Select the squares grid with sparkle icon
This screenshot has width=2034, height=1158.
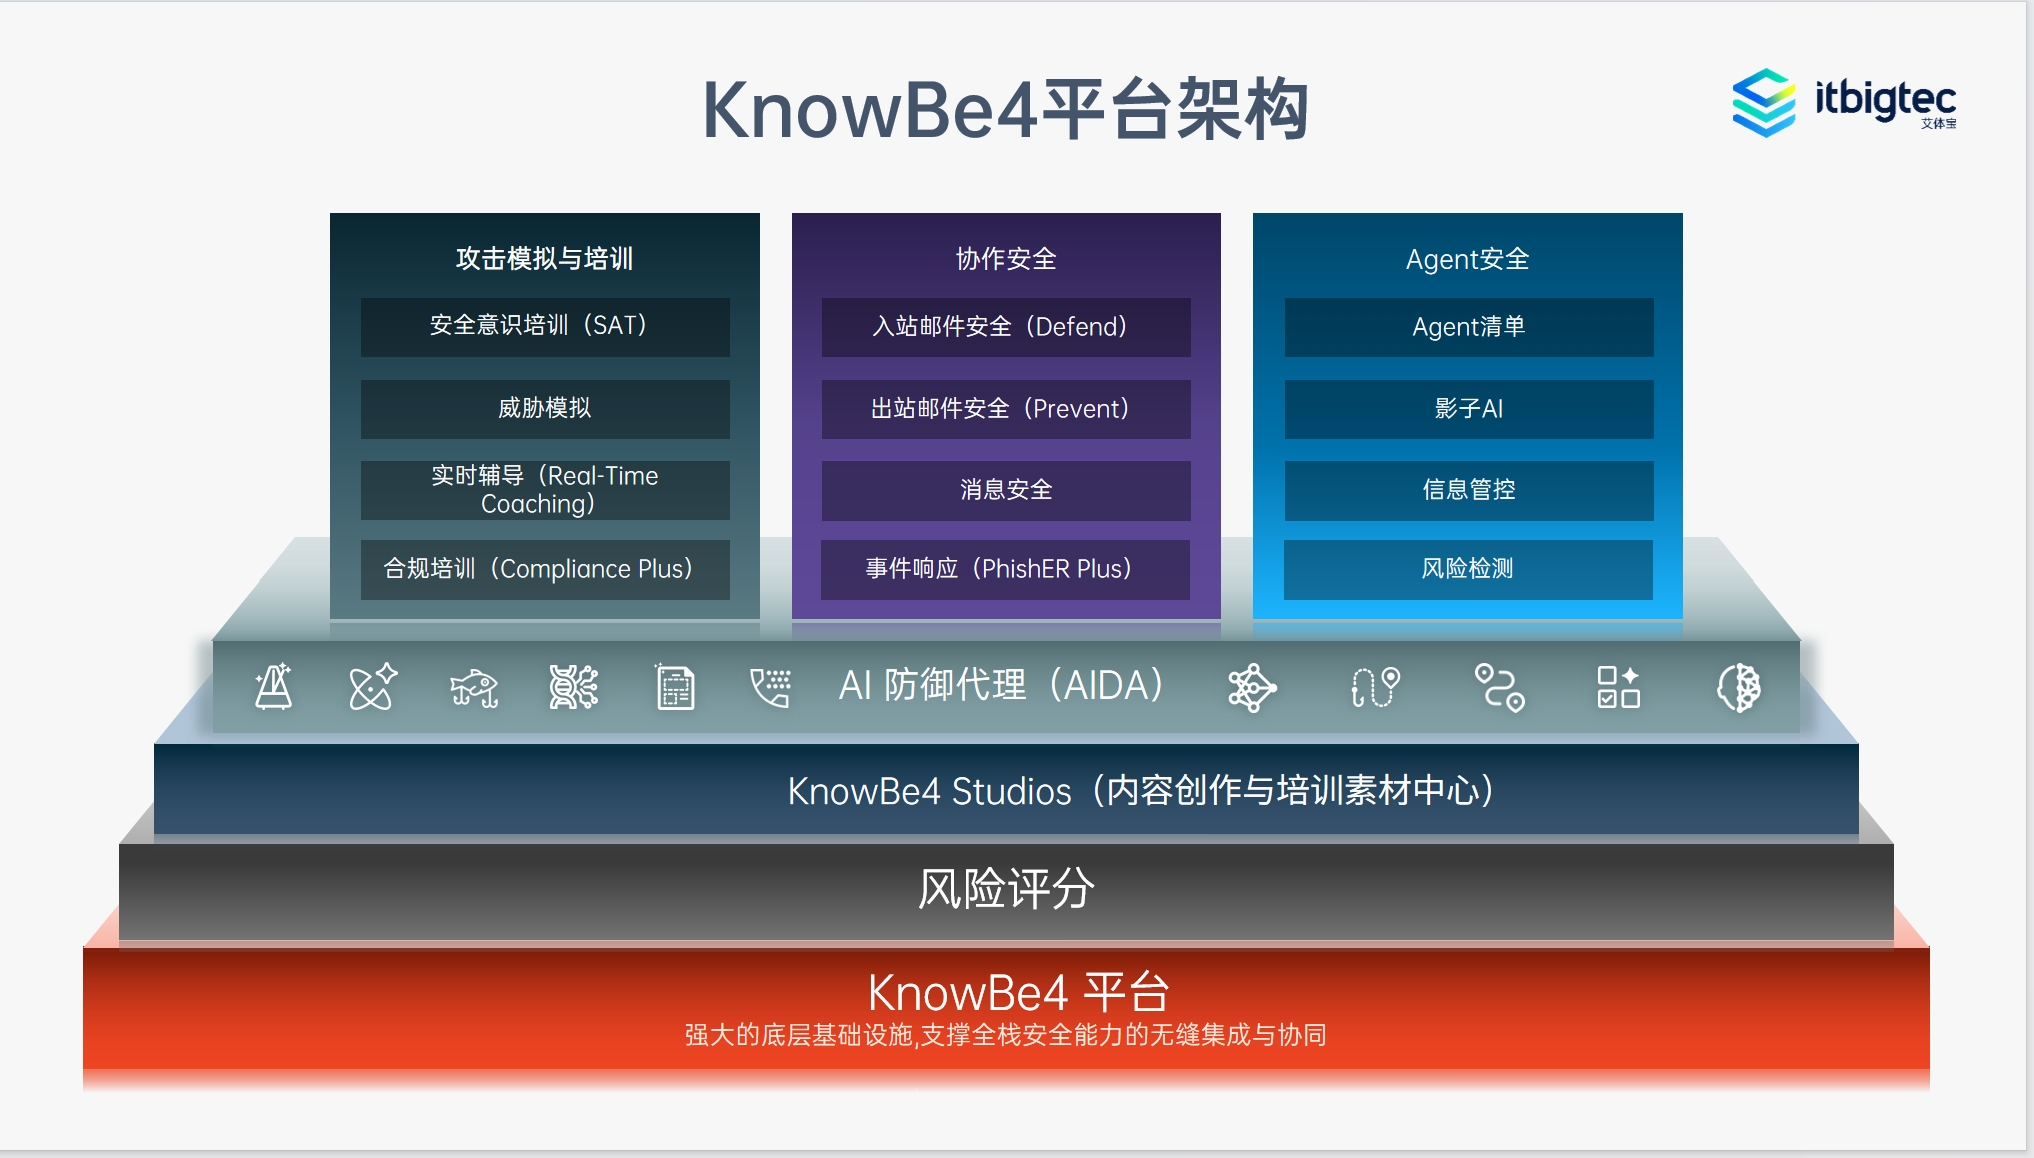(x=1618, y=687)
